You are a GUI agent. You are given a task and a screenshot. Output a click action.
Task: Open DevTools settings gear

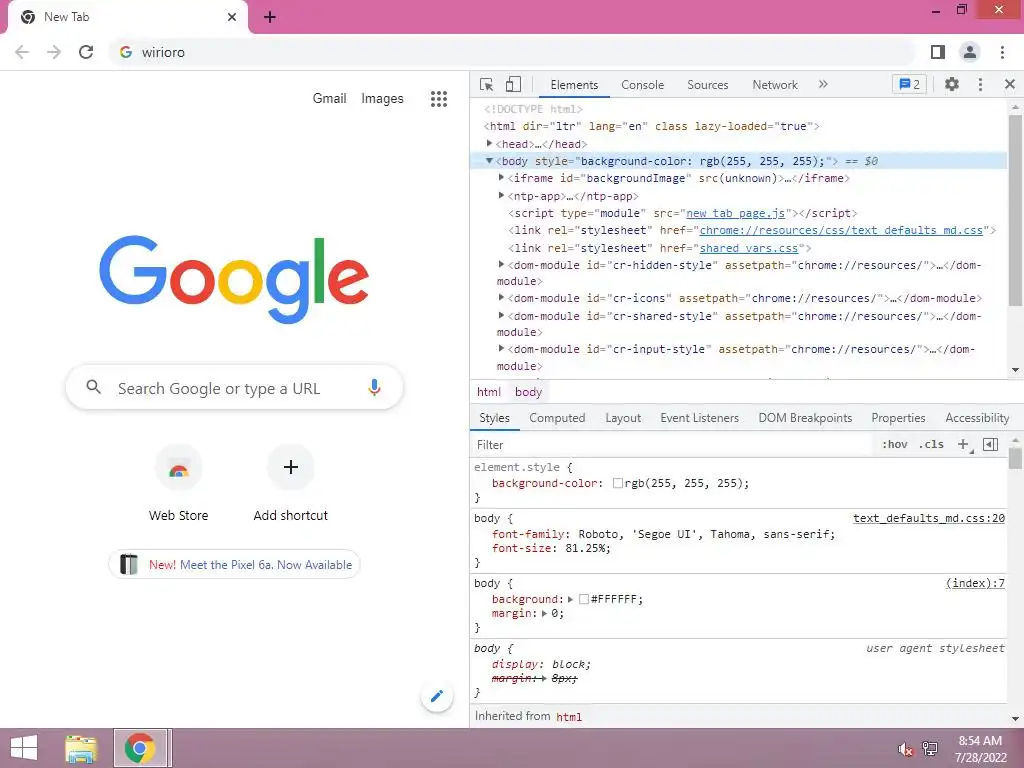952,84
